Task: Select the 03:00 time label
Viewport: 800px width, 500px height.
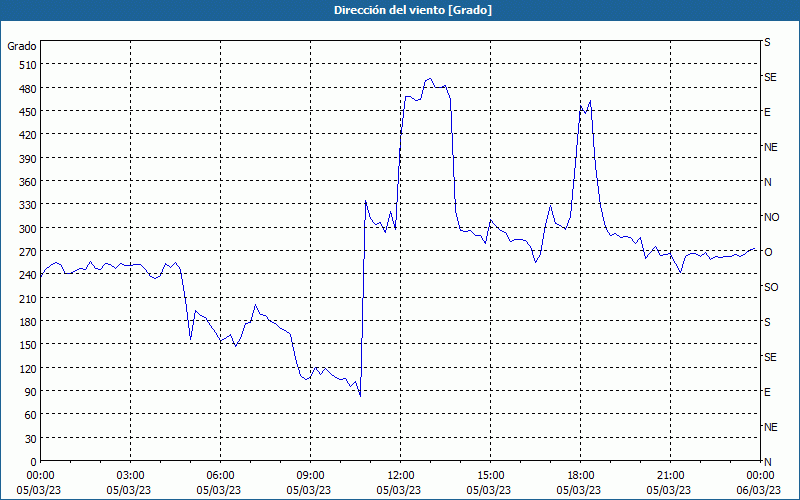Action: pyautogui.click(x=130, y=476)
